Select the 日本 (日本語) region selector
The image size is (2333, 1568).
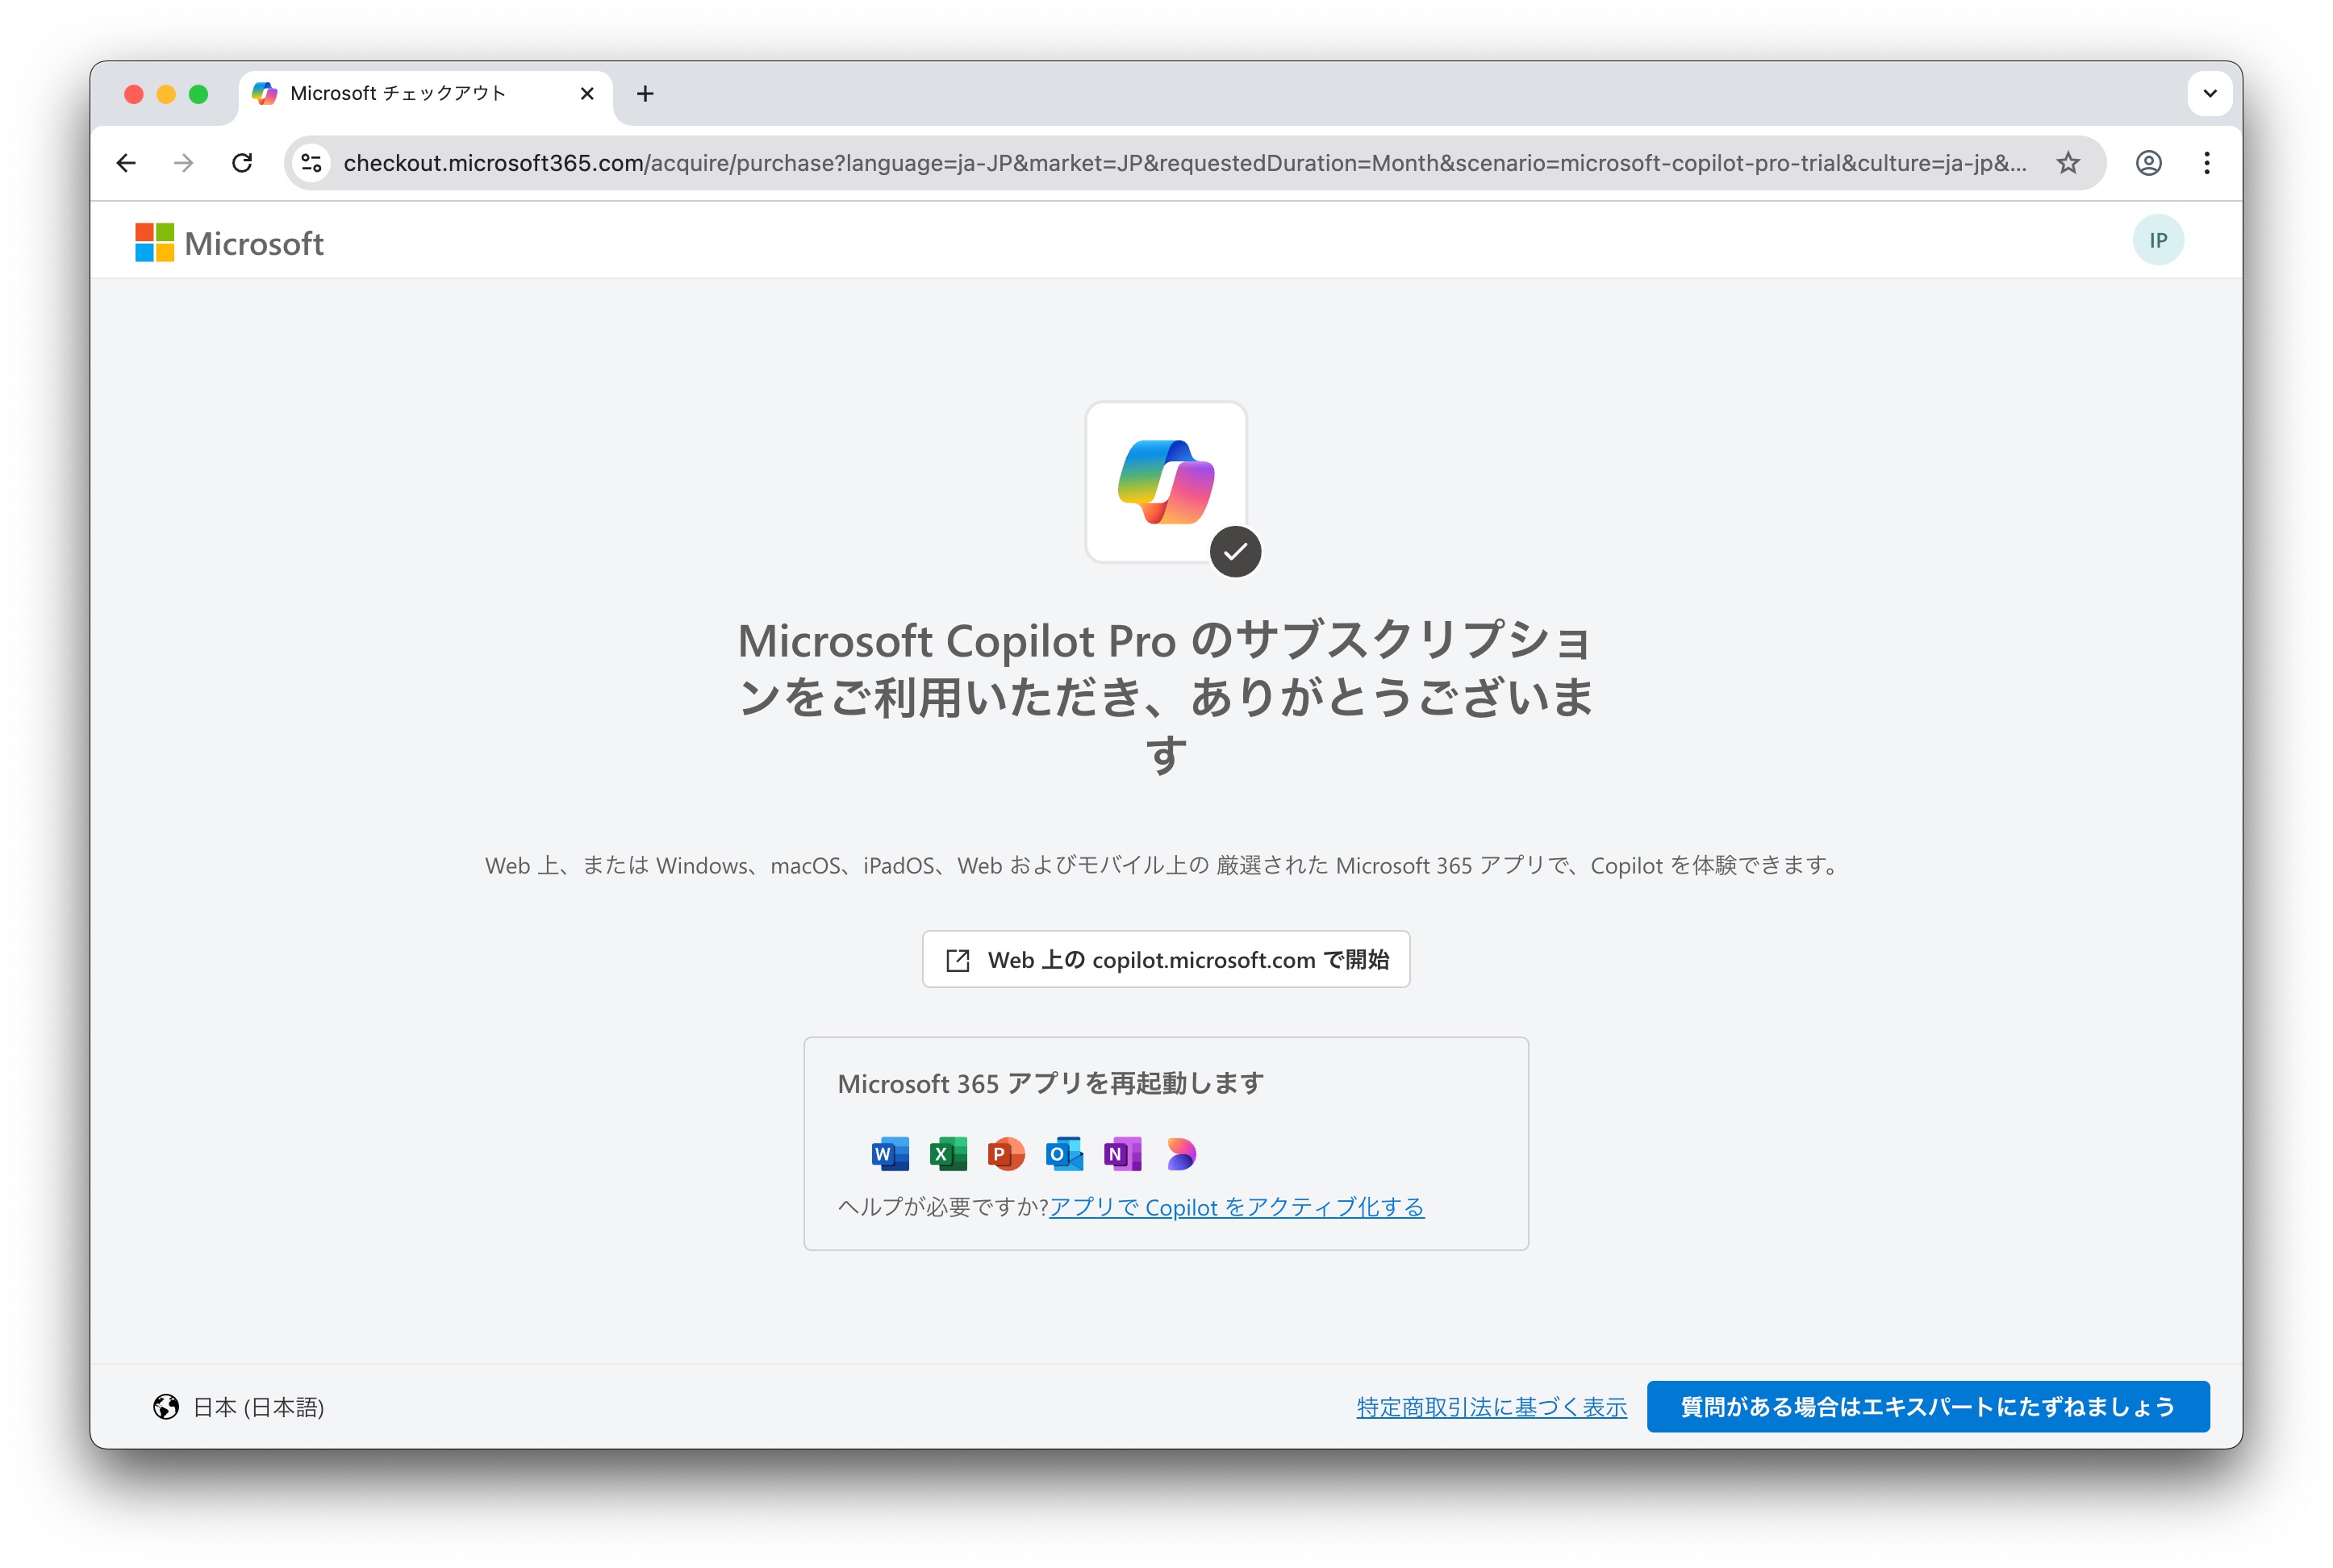239,1407
